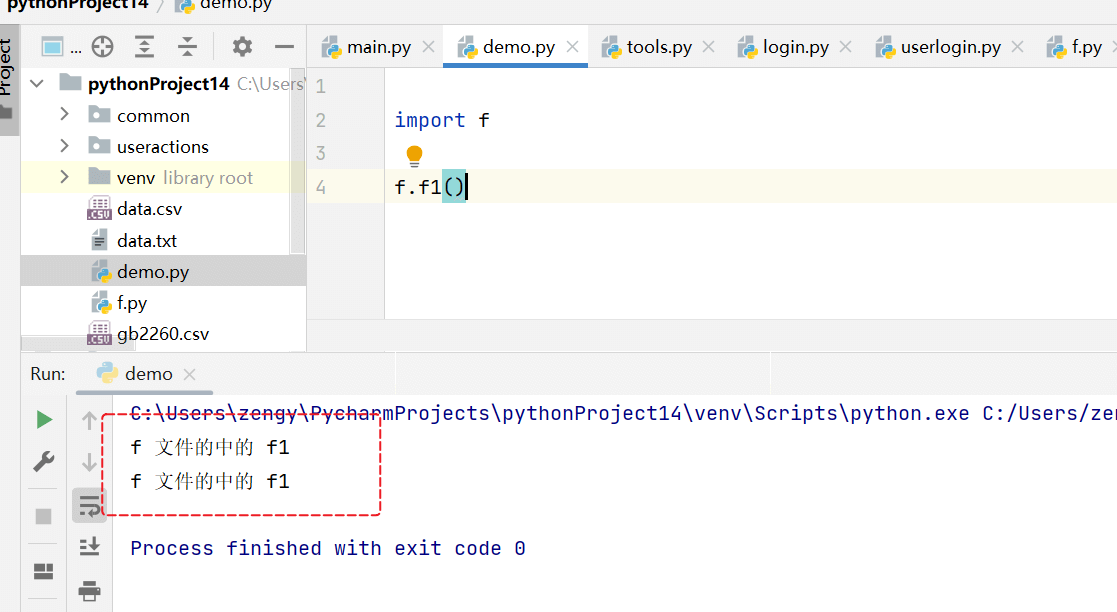The width and height of the screenshot is (1117, 612).
Task: Close the tools.py tab
Action: [708, 47]
